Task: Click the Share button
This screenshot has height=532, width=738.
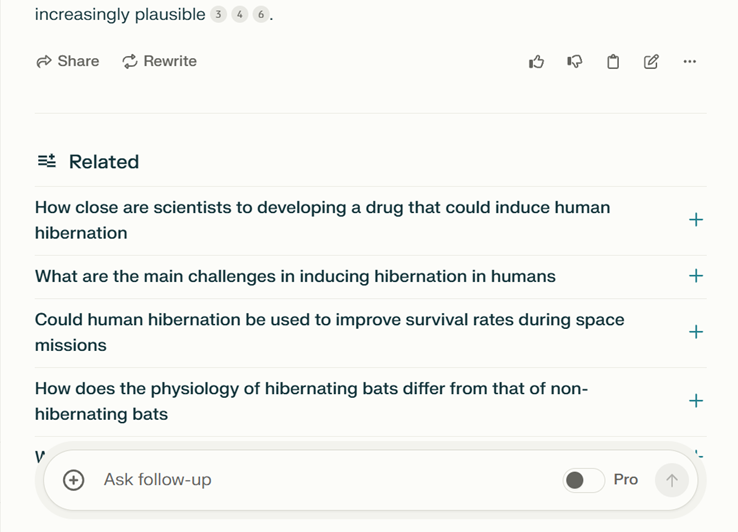Action: [x=68, y=61]
